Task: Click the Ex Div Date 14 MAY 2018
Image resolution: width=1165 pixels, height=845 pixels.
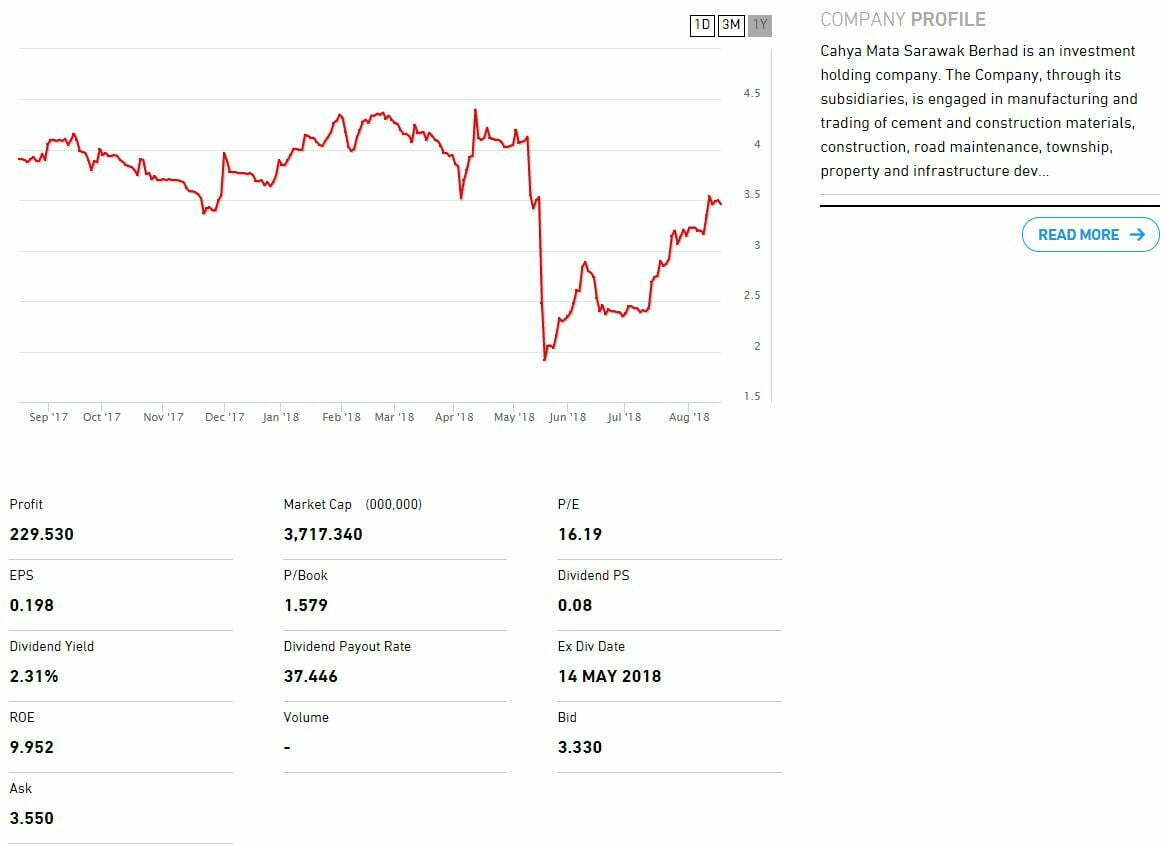Action: pyautogui.click(x=609, y=676)
